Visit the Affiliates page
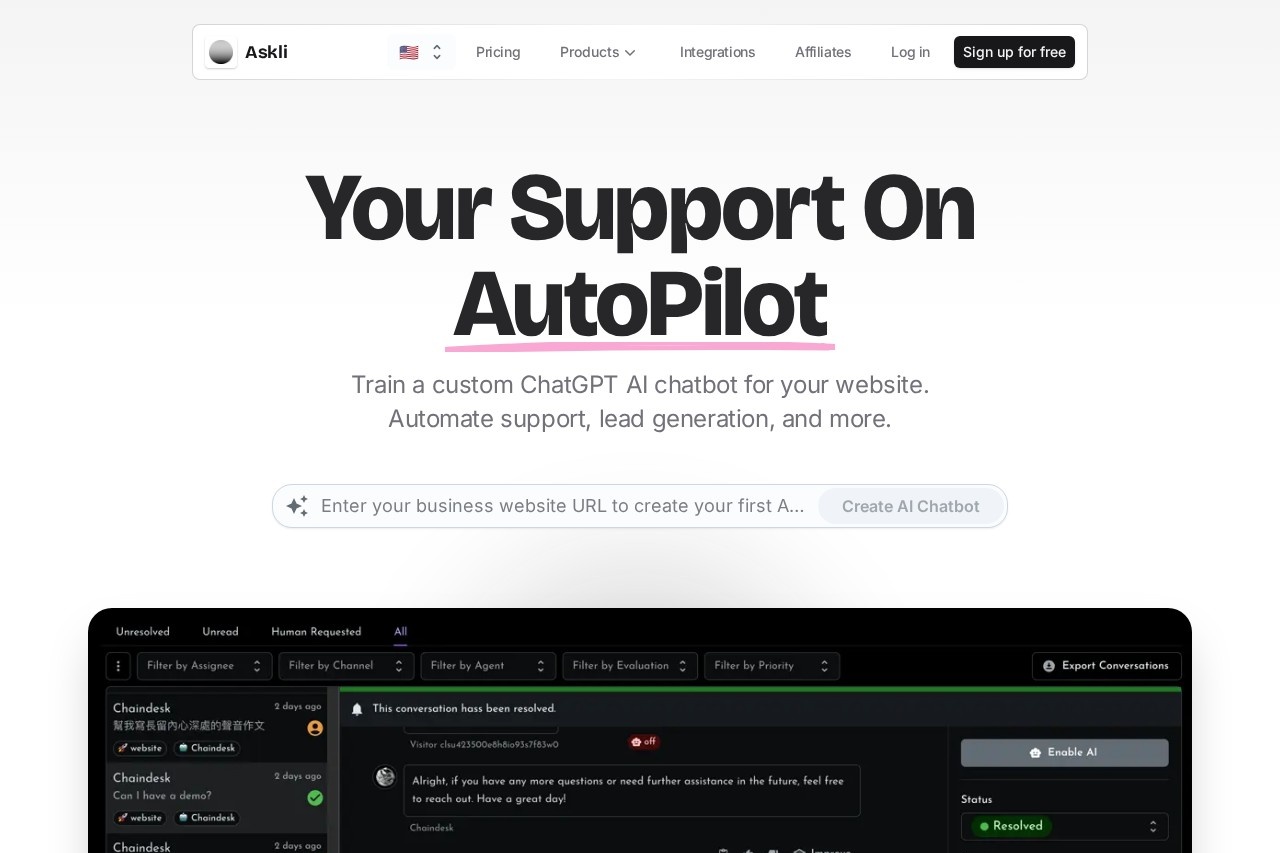This screenshot has height=853, width=1280. pos(823,52)
